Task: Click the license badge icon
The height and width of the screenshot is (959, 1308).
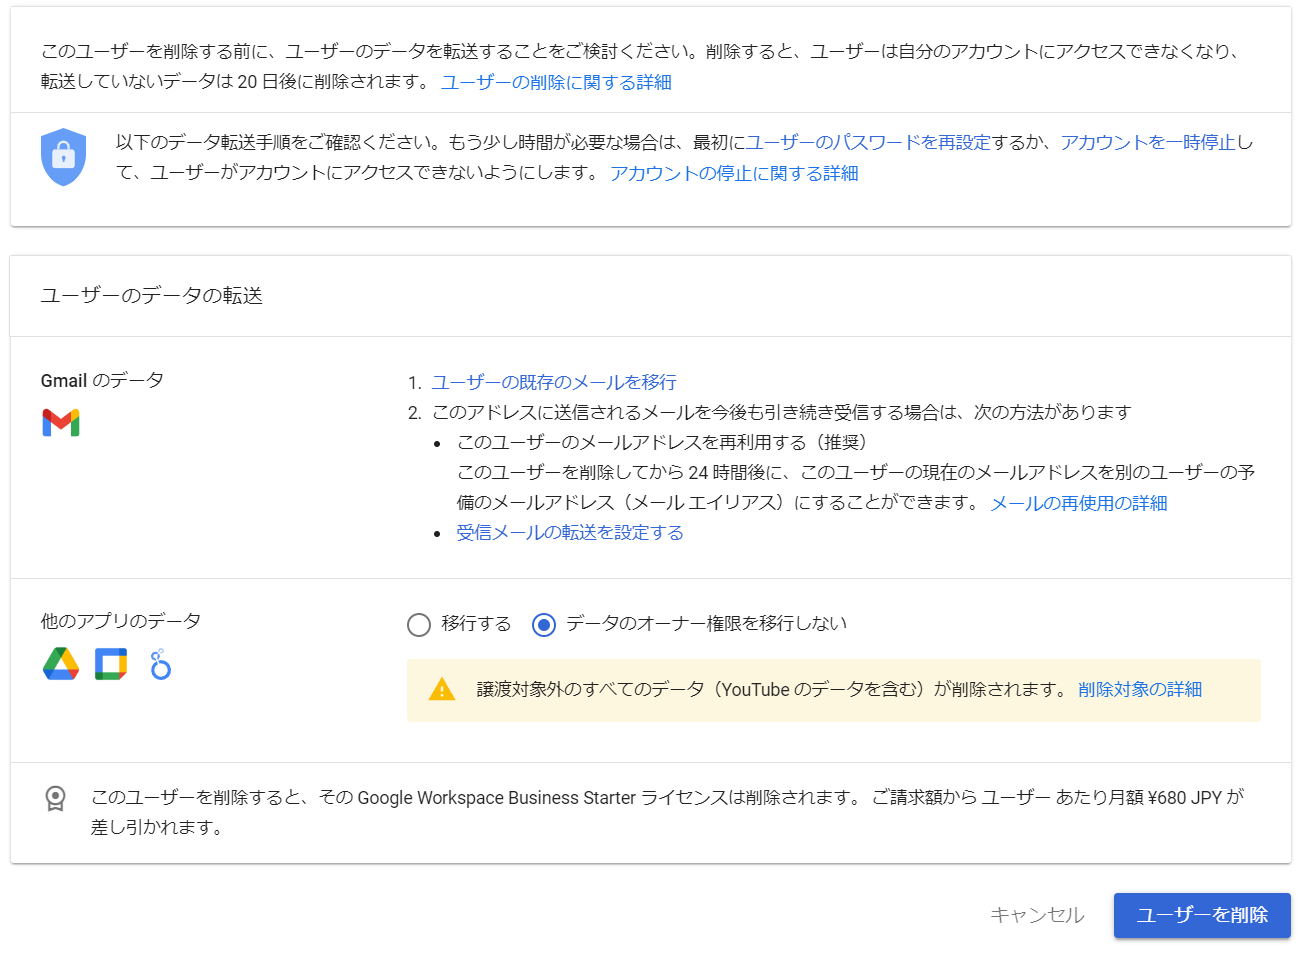Action: pyautogui.click(x=56, y=798)
